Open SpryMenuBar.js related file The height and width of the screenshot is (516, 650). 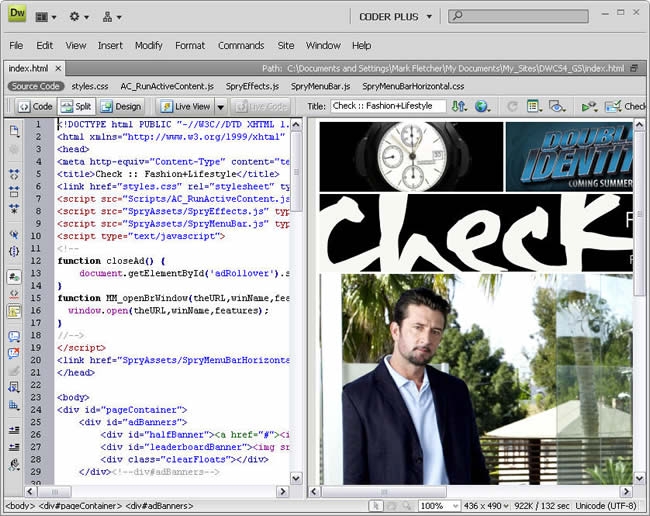point(320,86)
